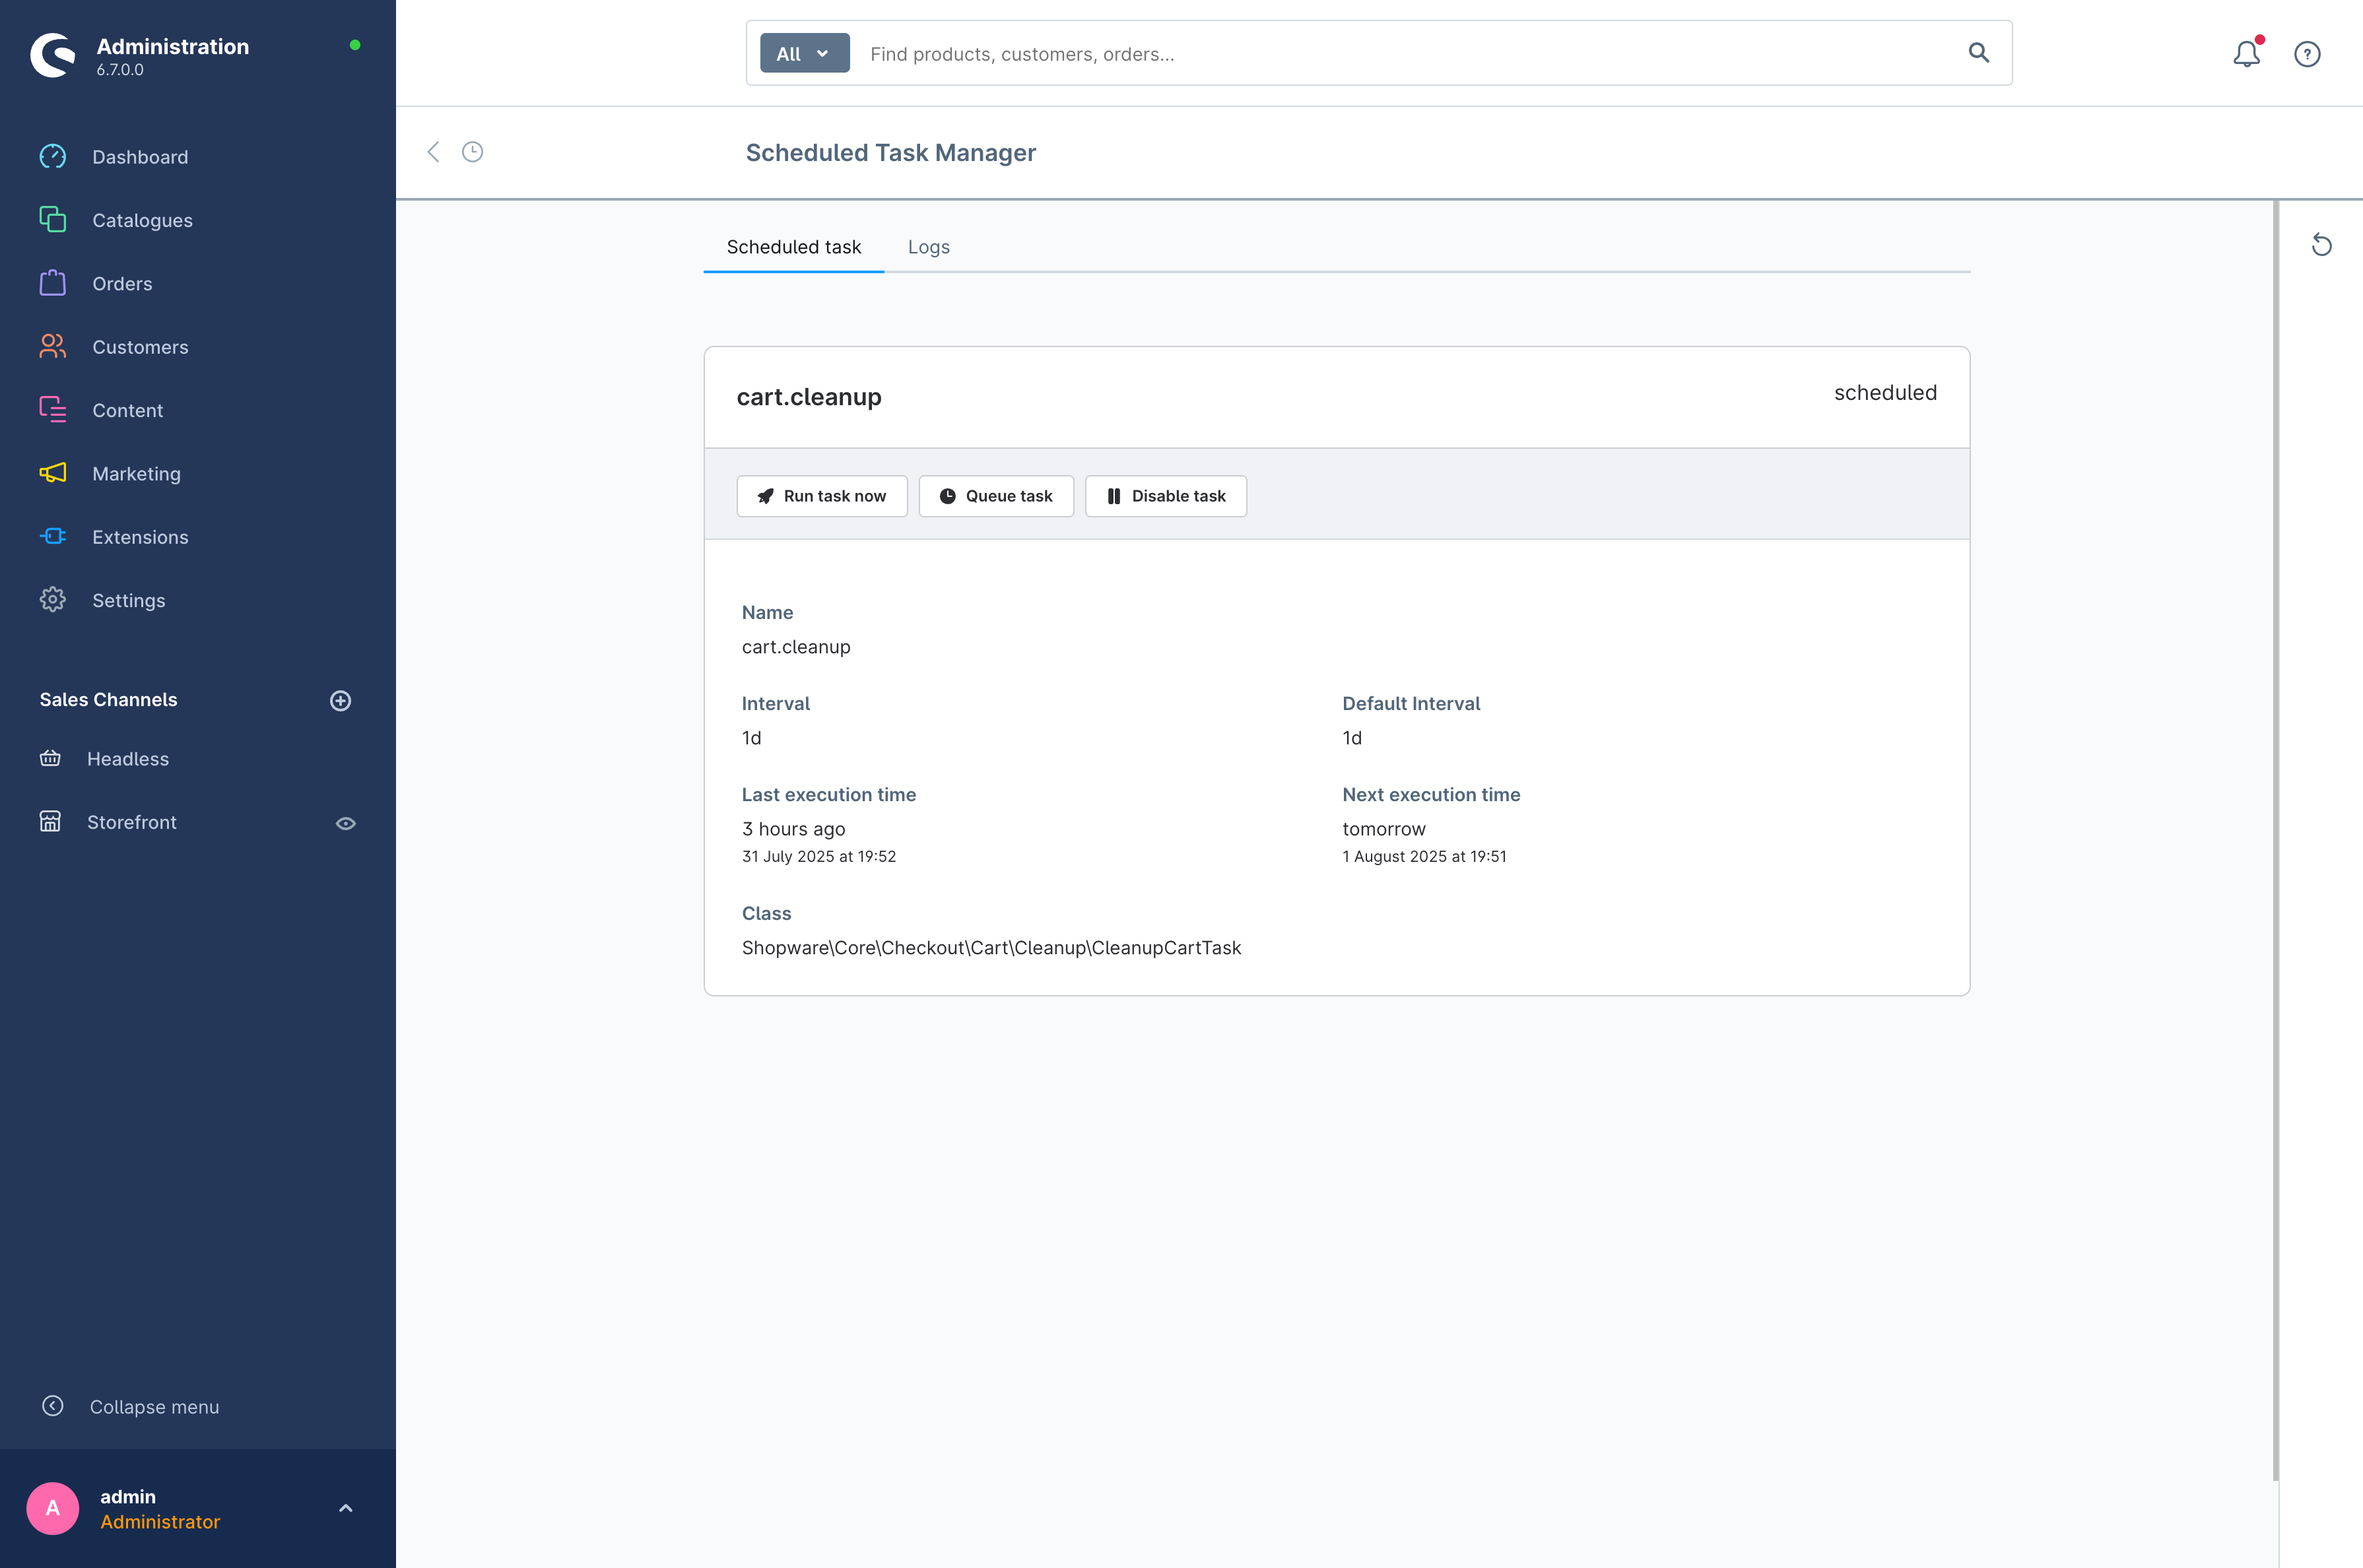Open Extensions in the sidebar
The width and height of the screenshot is (2363, 1568).
tap(140, 537)
